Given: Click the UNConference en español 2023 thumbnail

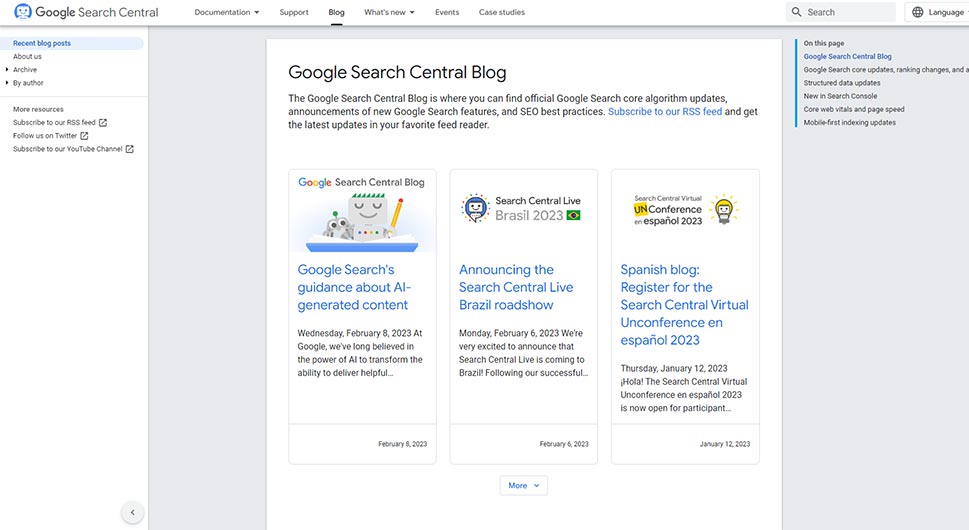Looking at the screenshot, I should [685, 209].
